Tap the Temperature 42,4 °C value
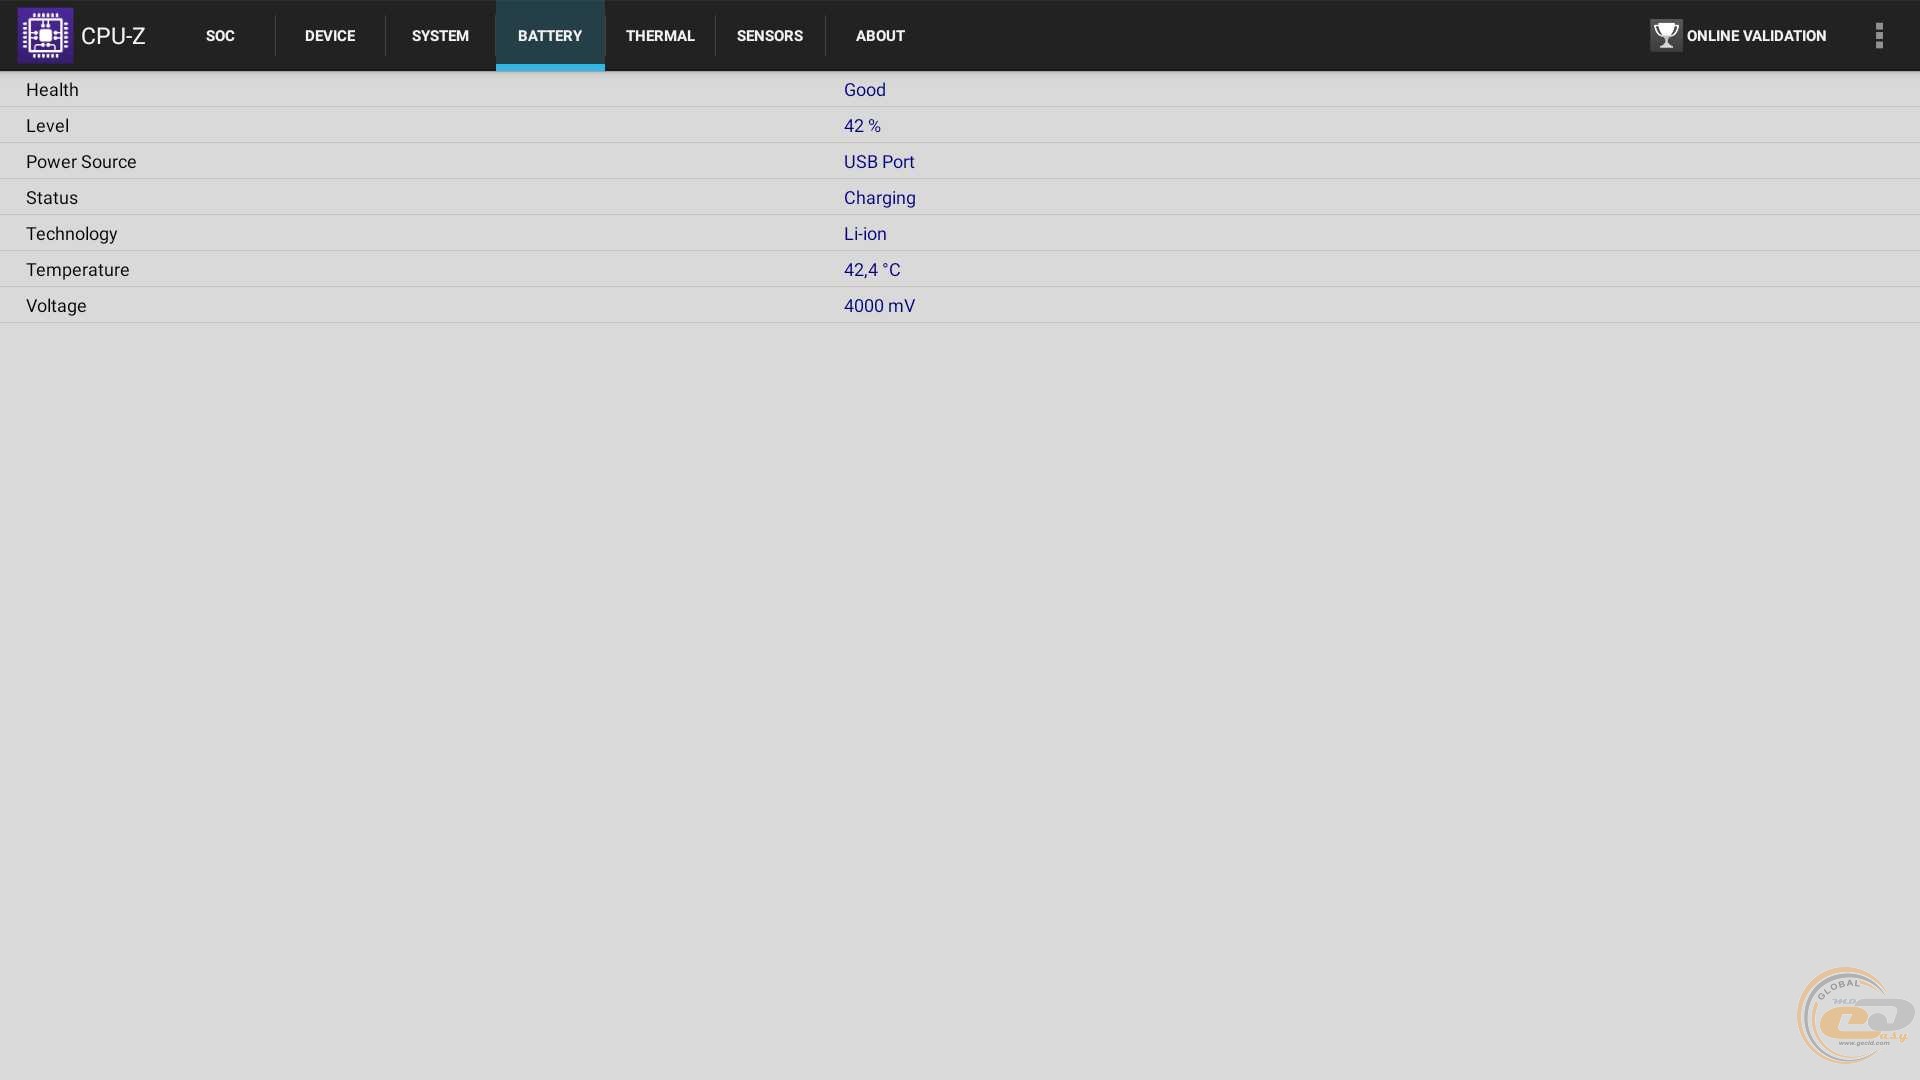The width and height of the screenshot is (1920, 1080). [872, 270]
